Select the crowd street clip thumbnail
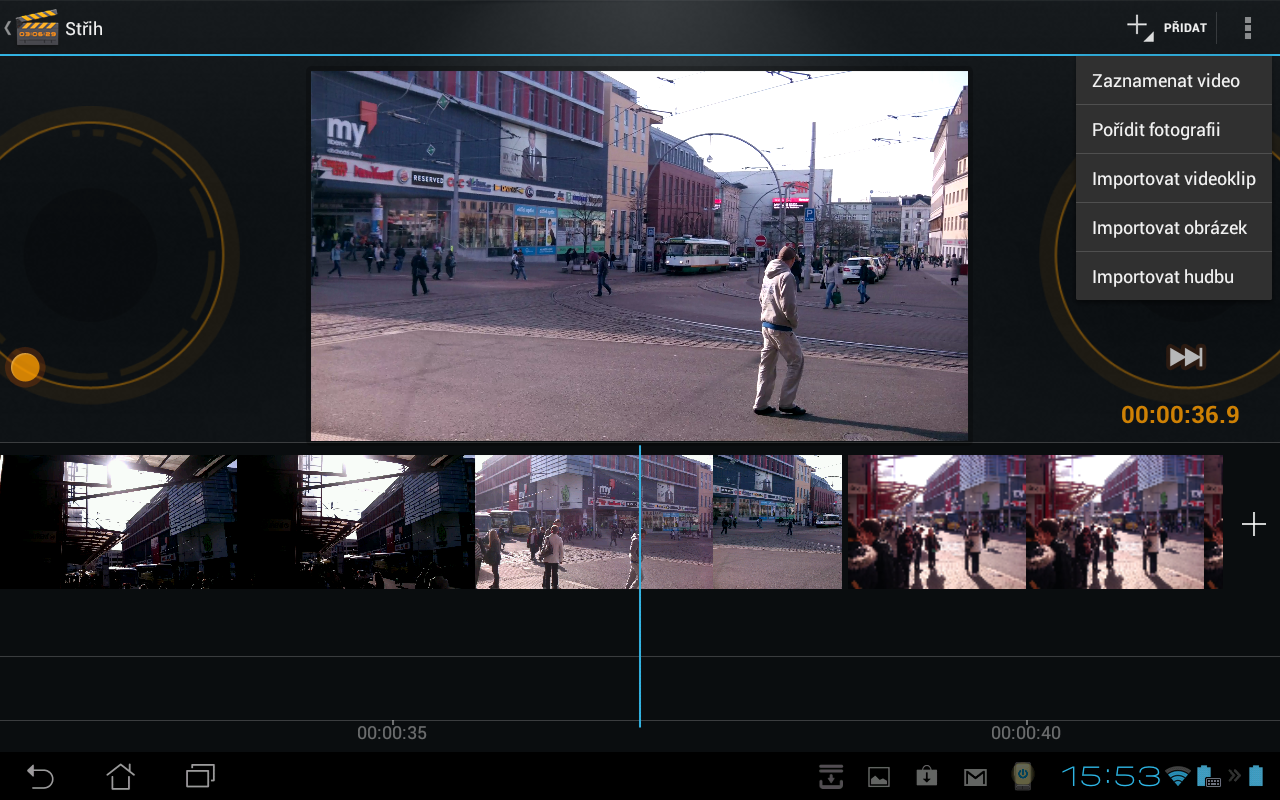The image size is (1280, 800). click(1034, 522)
